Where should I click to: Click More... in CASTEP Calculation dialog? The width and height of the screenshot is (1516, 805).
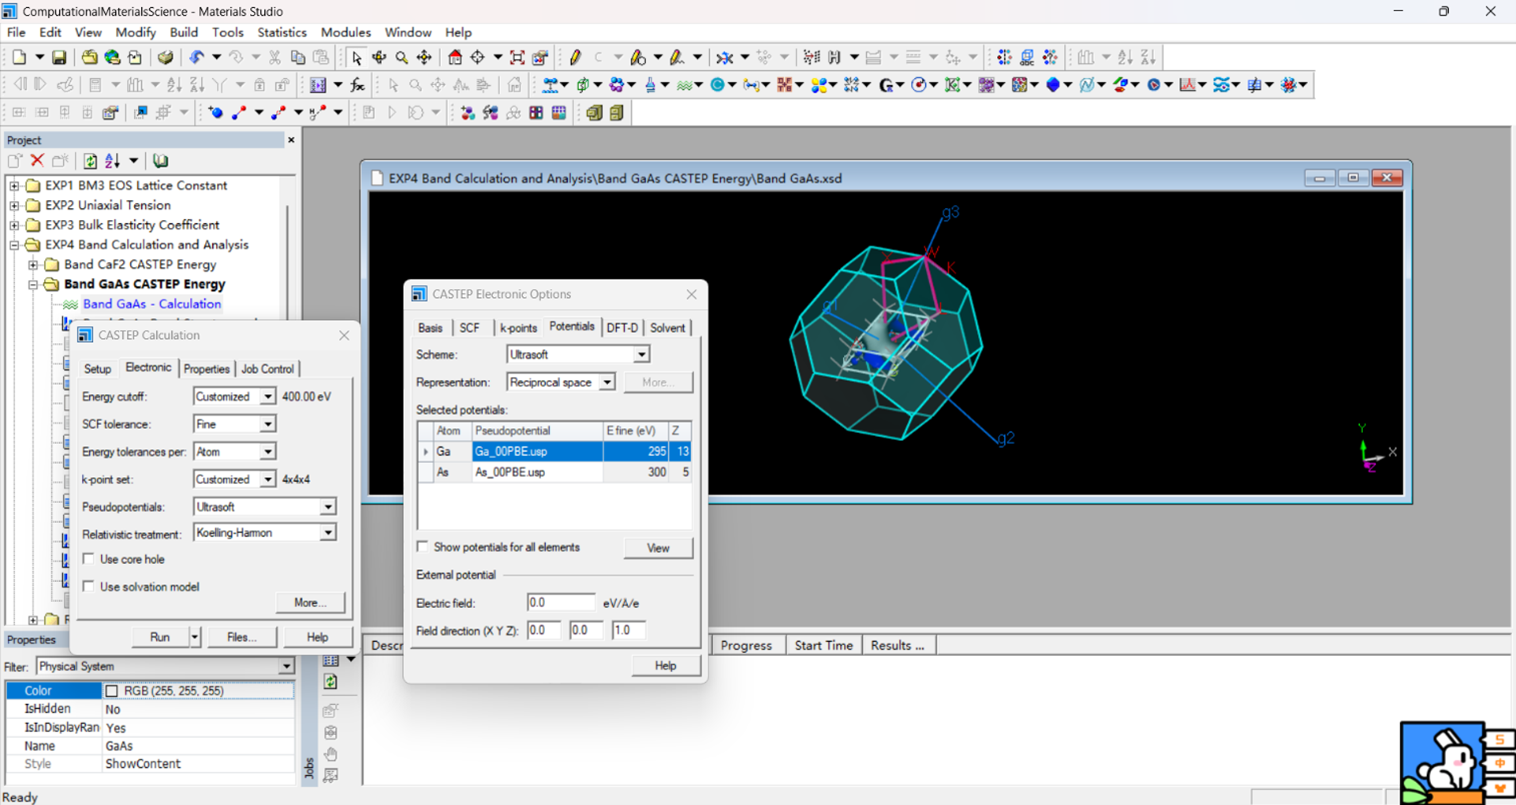point(310,603)
